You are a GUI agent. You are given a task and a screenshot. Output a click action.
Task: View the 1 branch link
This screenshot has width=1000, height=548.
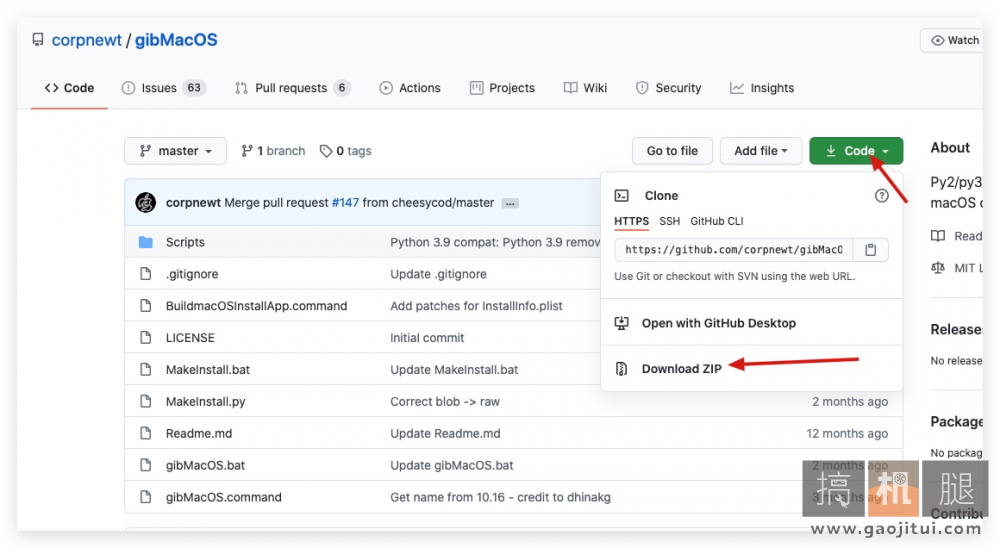273,151
